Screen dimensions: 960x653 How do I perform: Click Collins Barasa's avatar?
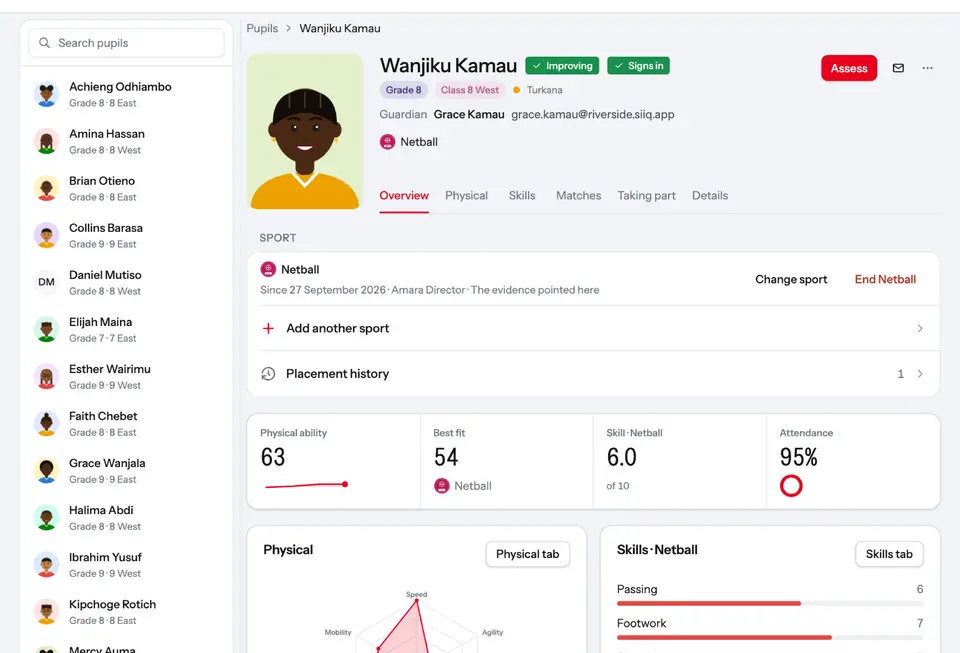point(47,236)
